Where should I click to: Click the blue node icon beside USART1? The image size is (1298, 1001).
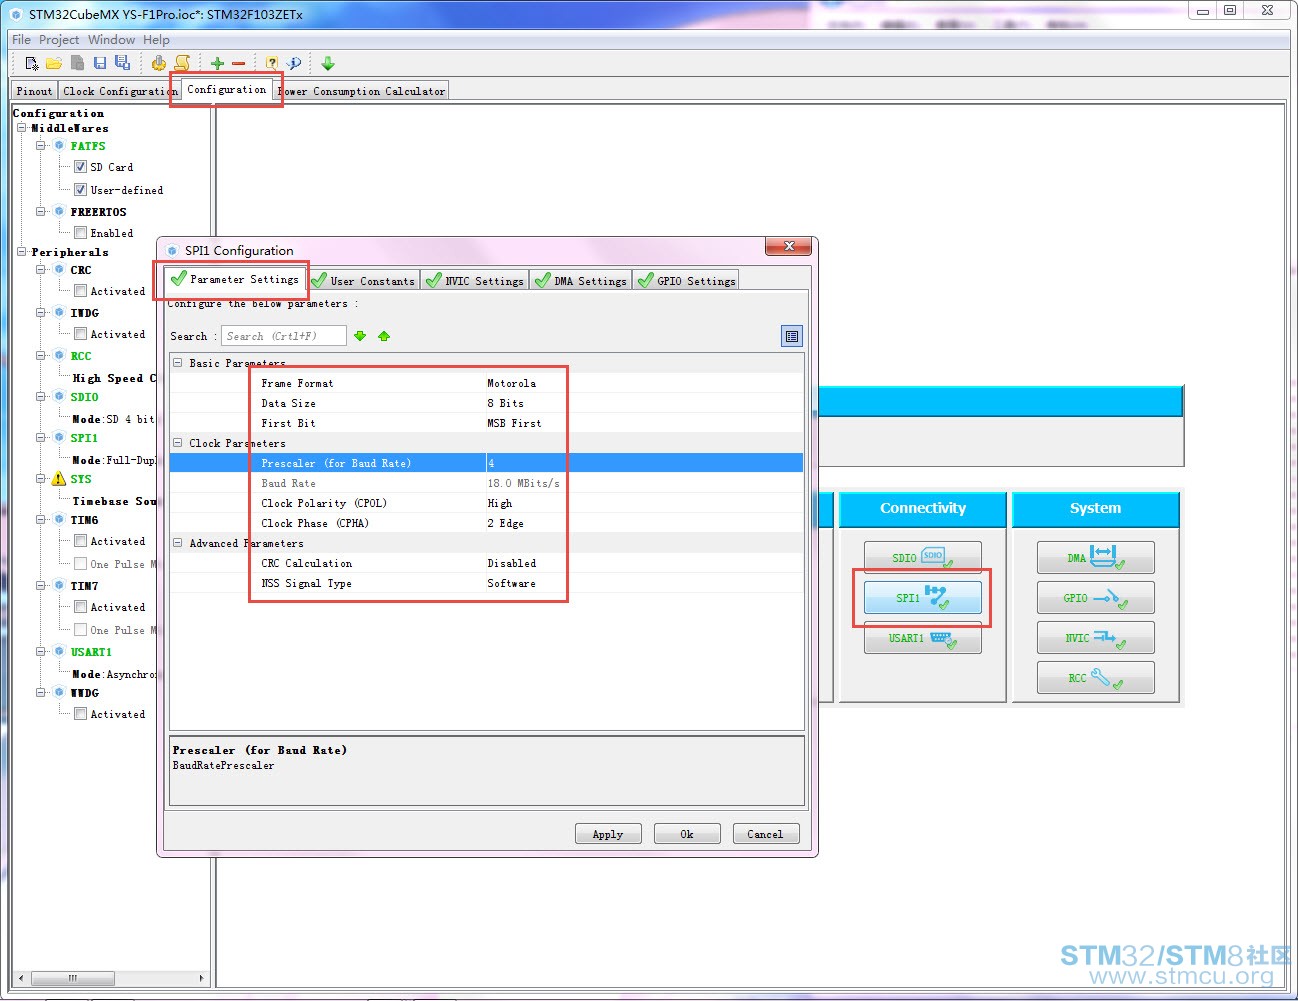(59, 652)
